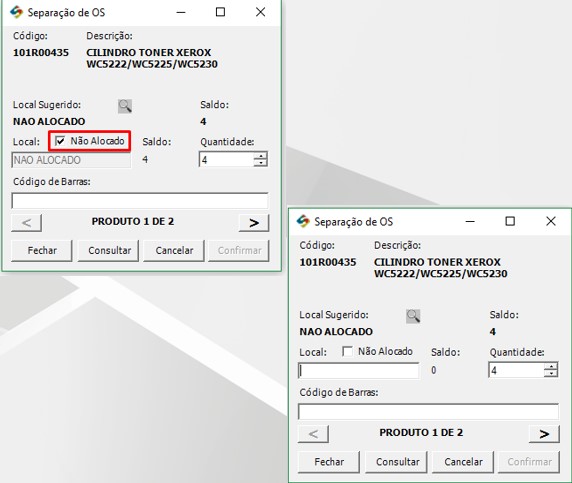Click previous product arrow in upper window
The image size is (572, 483).
pos(26,223)
